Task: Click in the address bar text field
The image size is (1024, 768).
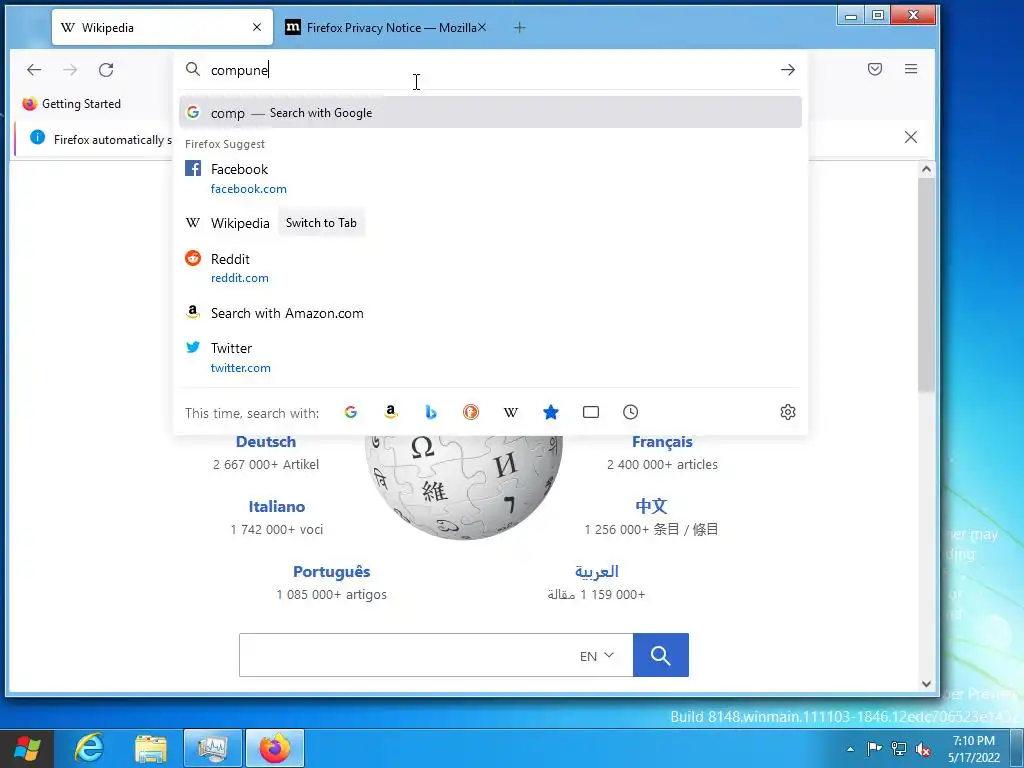Action: tap(490, 70)
